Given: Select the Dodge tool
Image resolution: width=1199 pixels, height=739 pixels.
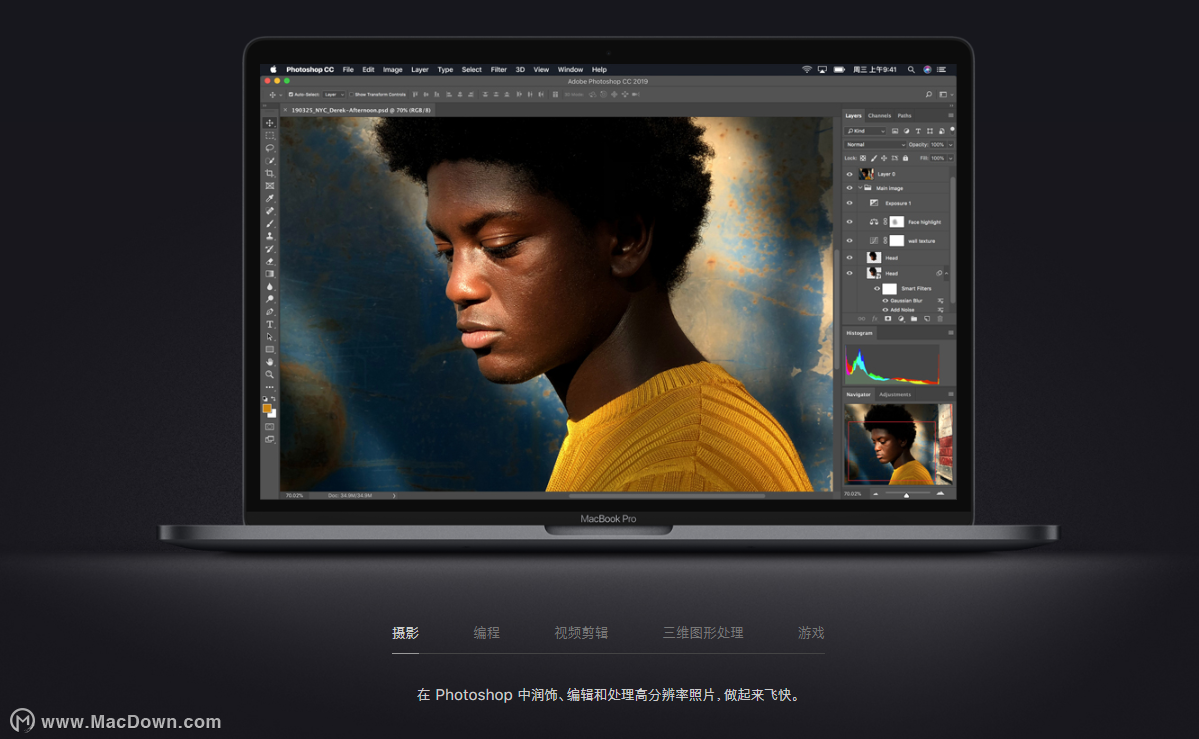Looking at the screenshot, I should 269,299.
